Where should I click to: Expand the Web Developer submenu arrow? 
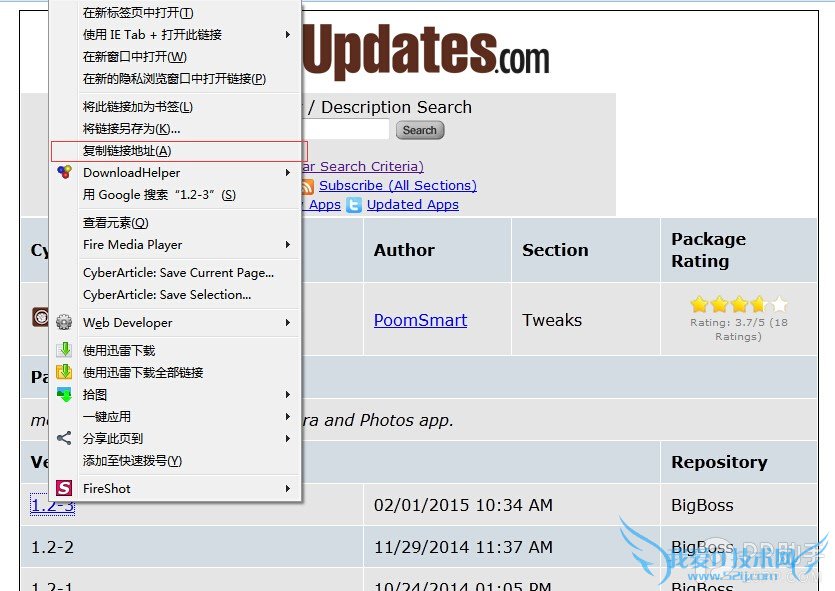coord(288,323)
